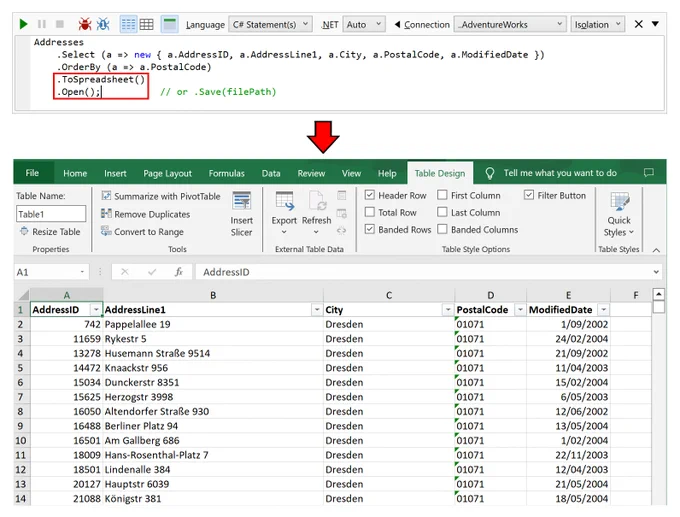Toggle the Header Row checkbox
The width and height of the screenshot is (680, 517).
(369, 195)
